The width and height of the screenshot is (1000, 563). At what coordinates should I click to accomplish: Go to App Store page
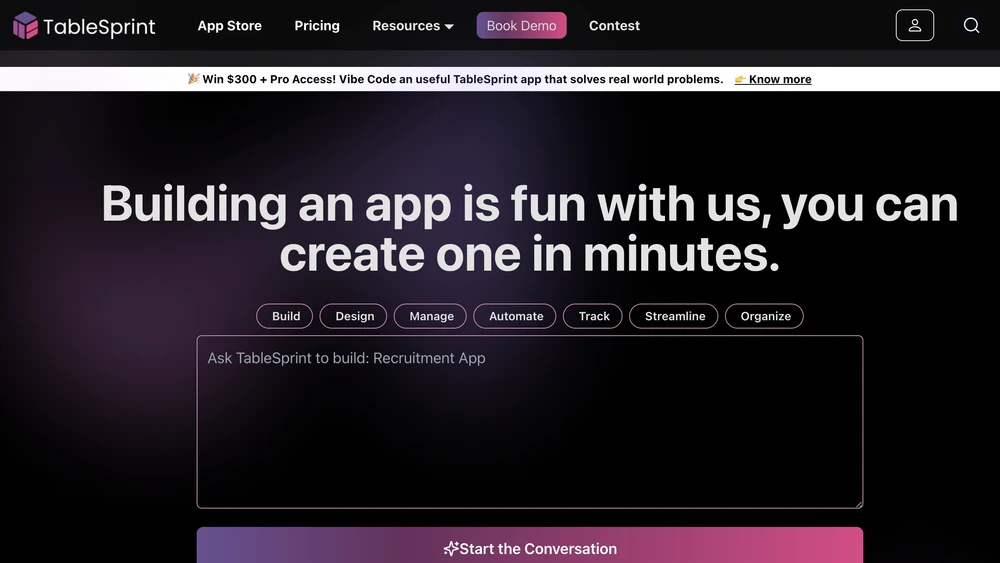(x=230, y=26)
